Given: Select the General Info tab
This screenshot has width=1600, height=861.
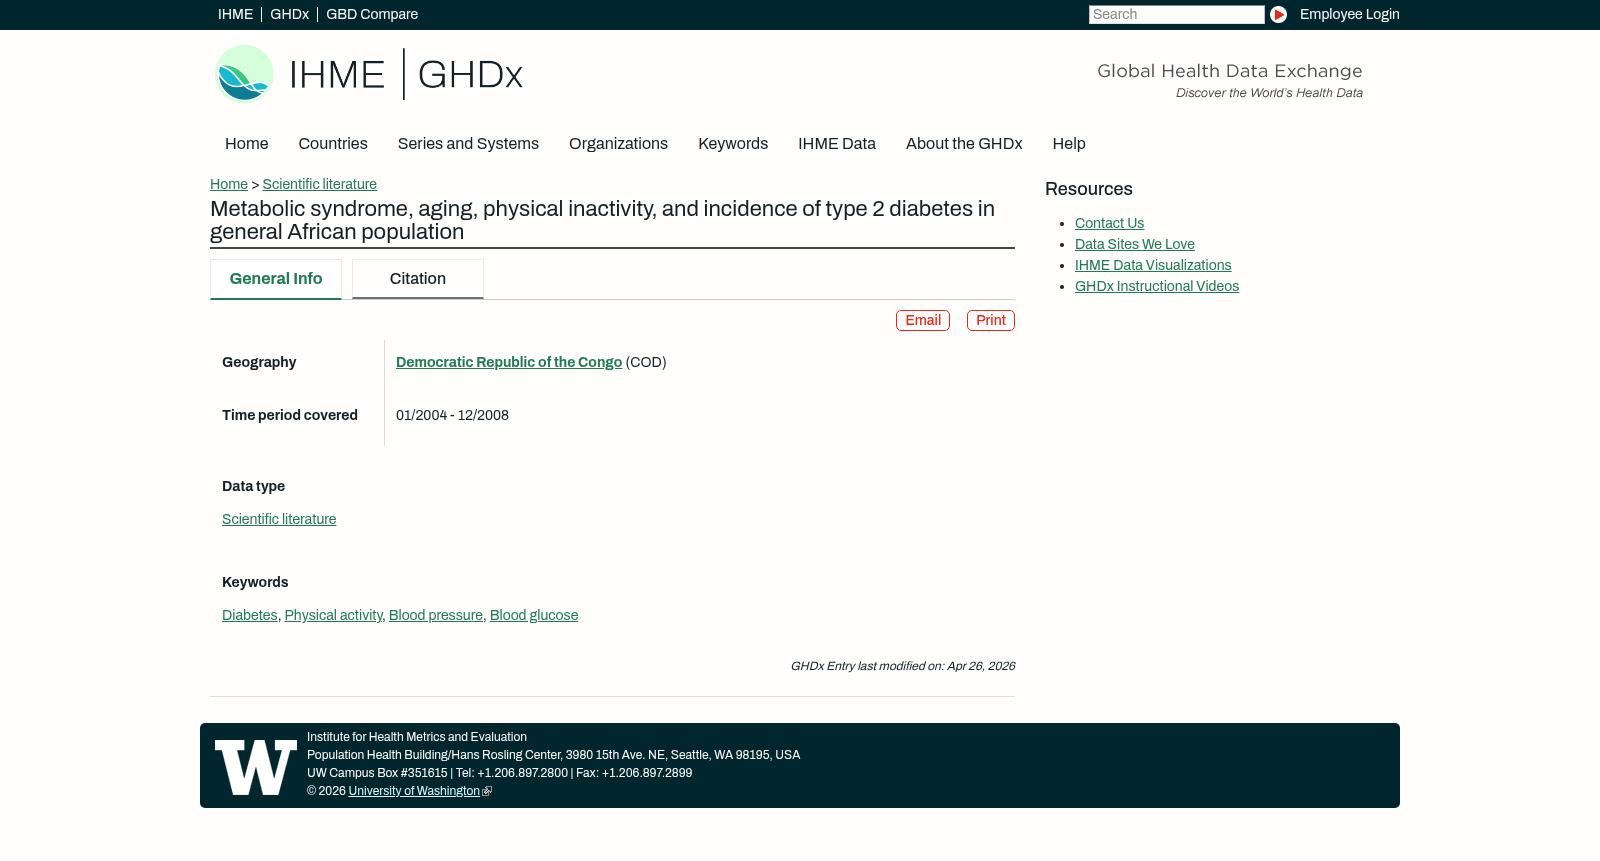Looking at the screenshot, I should coord(276,279).
